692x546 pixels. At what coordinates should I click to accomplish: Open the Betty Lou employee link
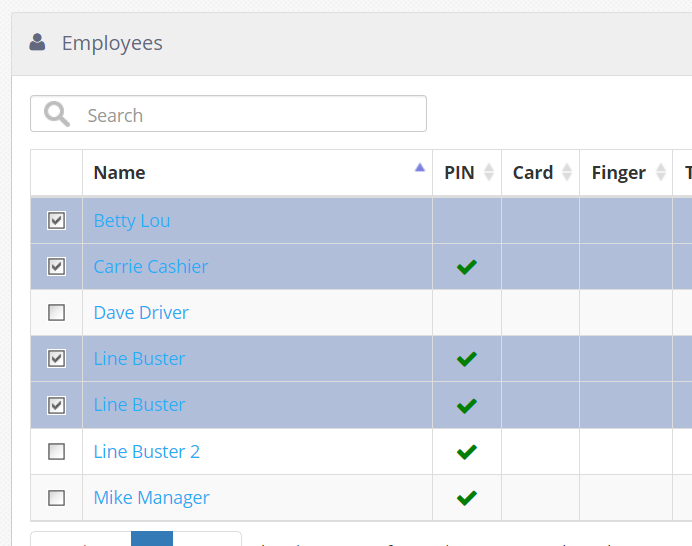132,221
